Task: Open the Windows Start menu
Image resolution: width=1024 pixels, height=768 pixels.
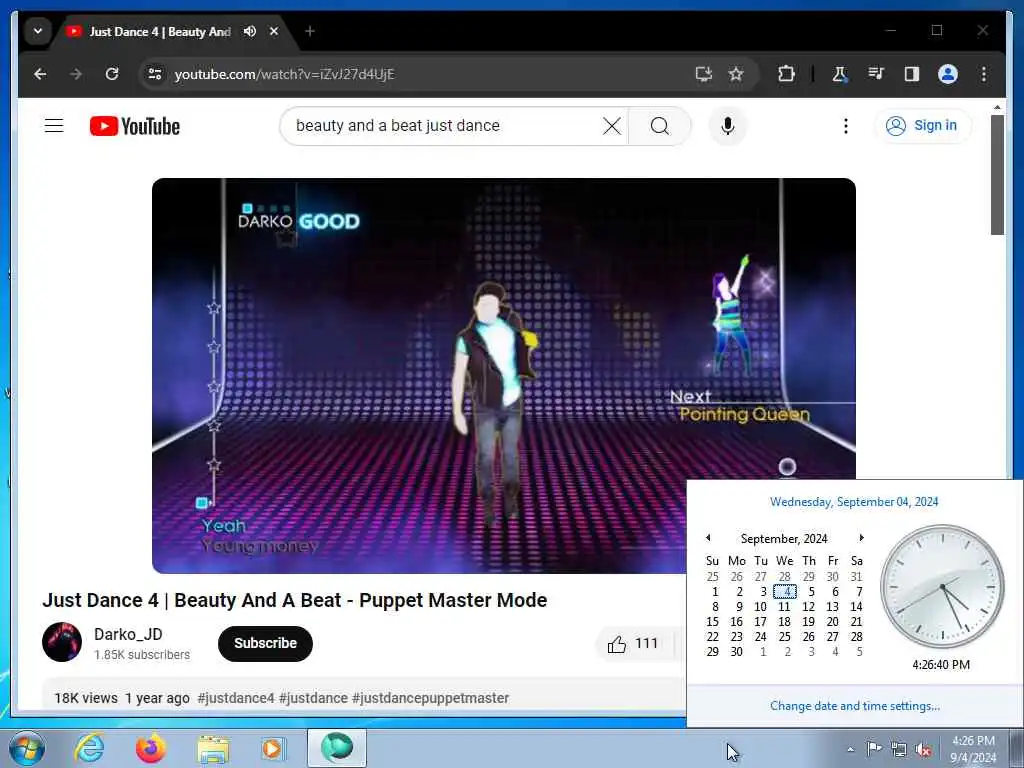Action: pos(26,748)
